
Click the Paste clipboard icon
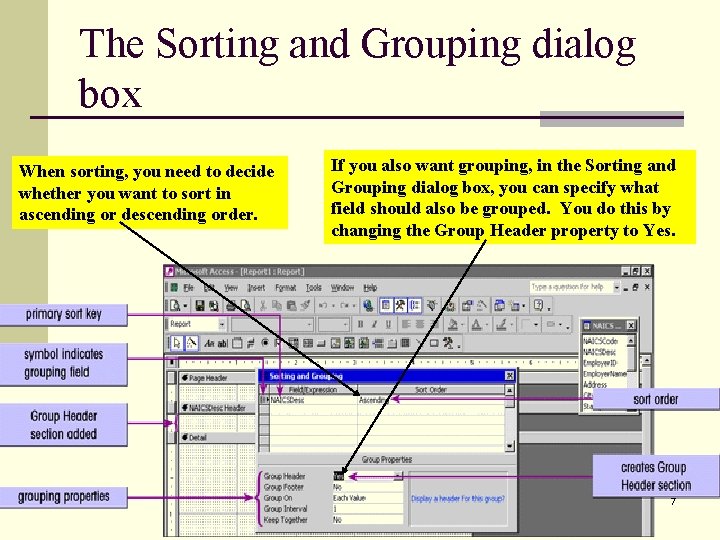(291, 305)
